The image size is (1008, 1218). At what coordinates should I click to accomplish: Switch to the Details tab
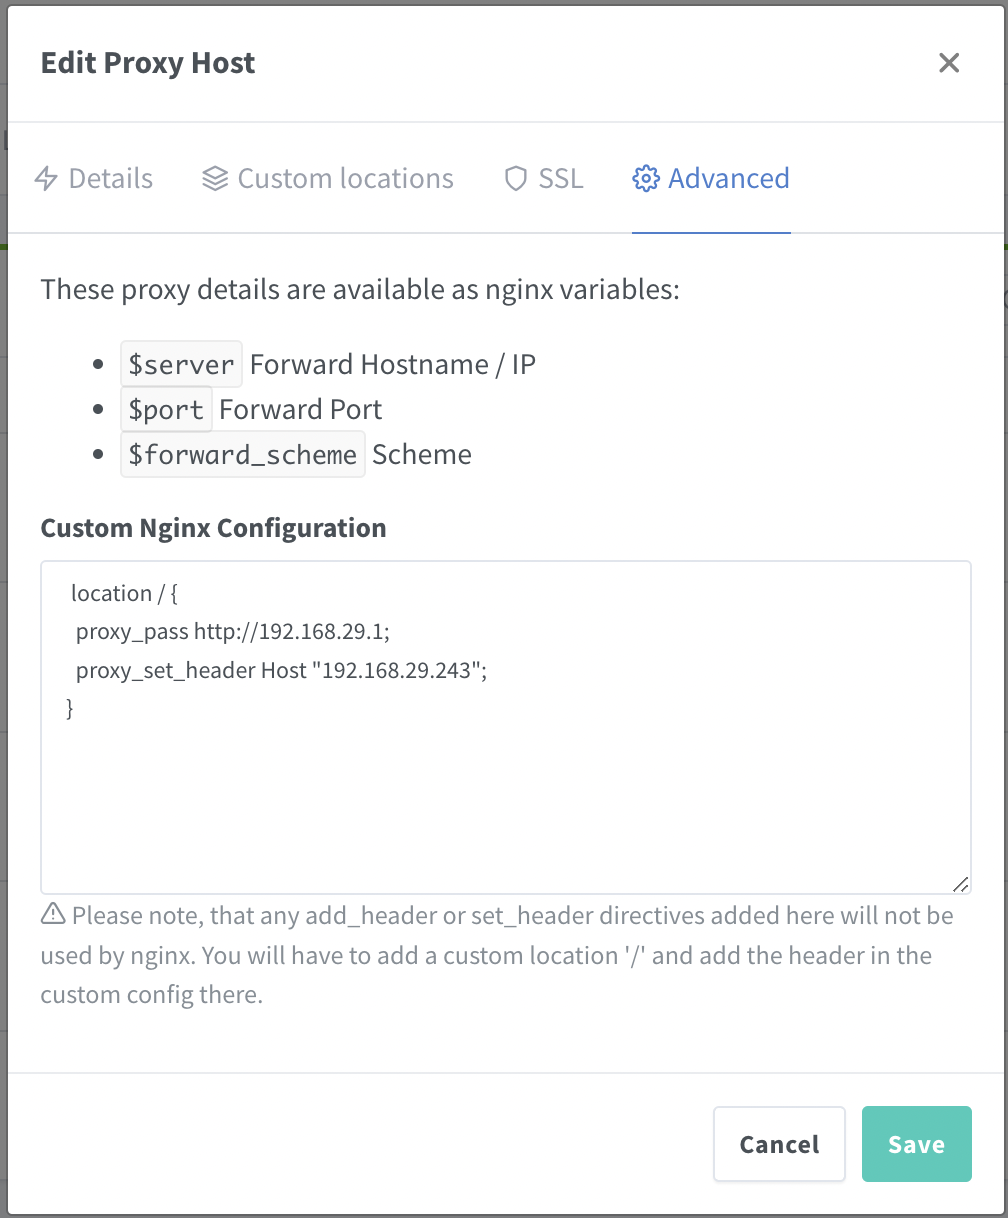(x=110, y=179)
